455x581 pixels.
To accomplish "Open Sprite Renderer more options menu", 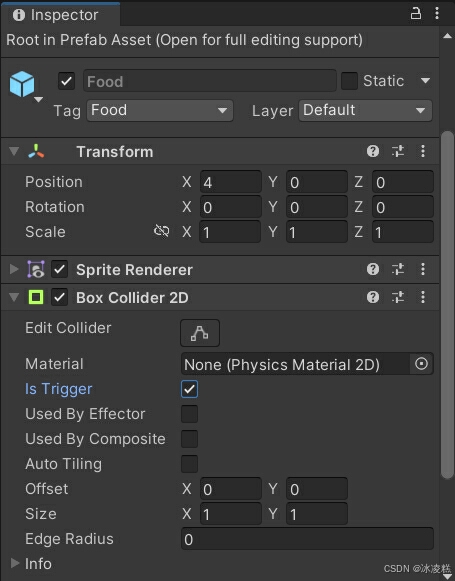I will [423, 269].
